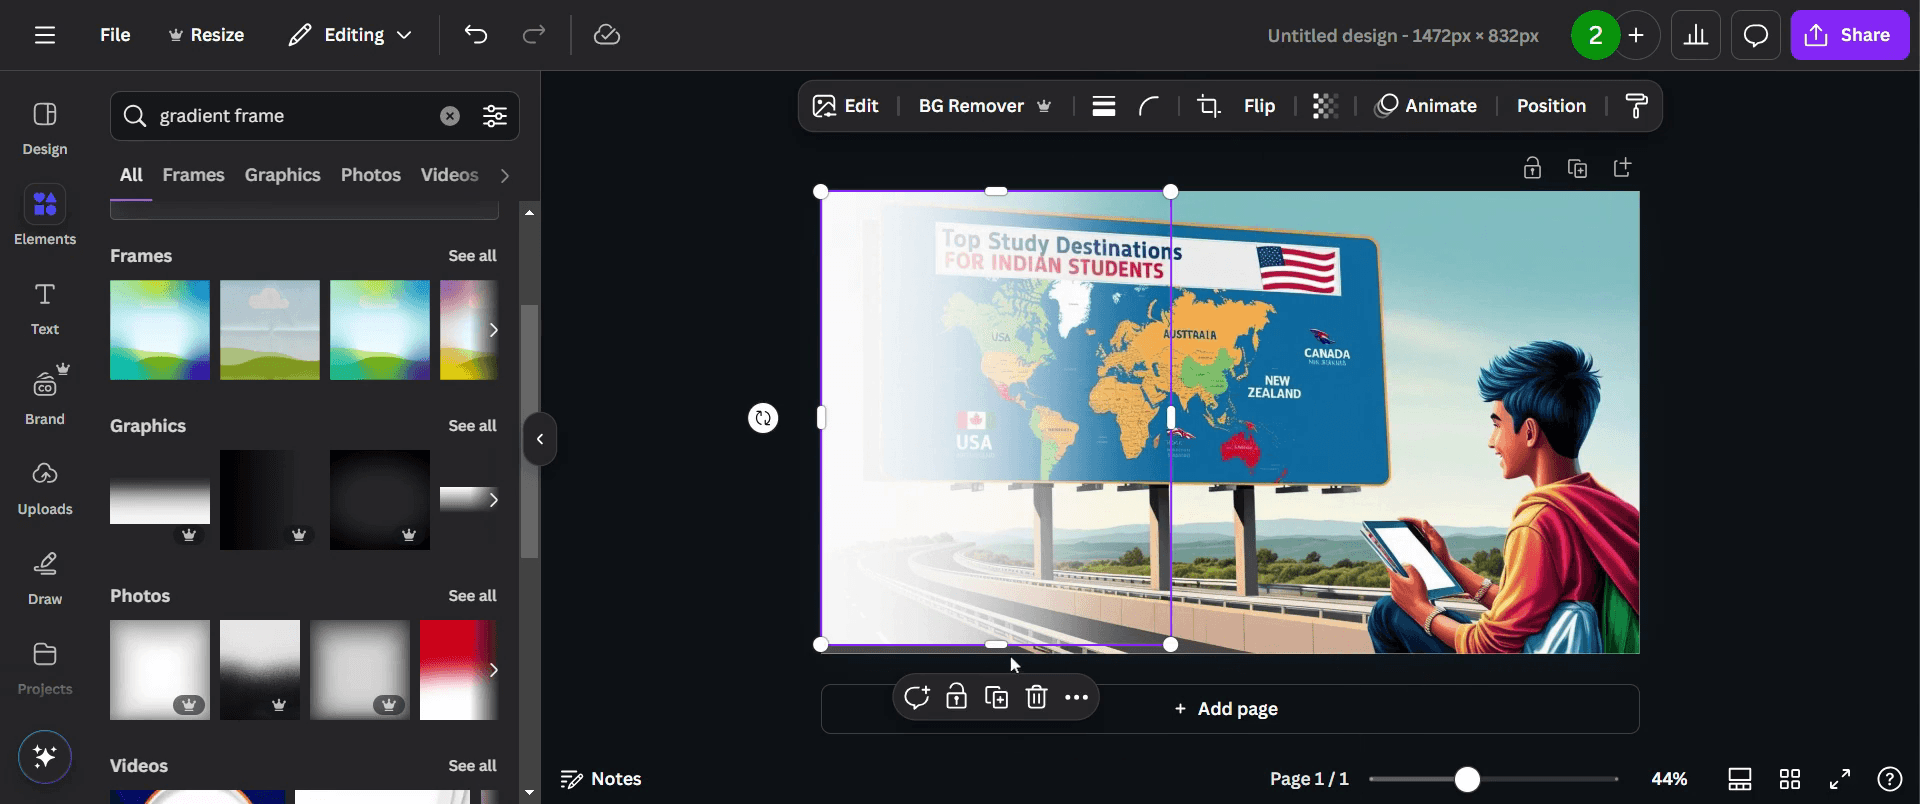Expand the Editing mode dropdown
Viewport: 1920px width, 804px height.
coord(350,35)
